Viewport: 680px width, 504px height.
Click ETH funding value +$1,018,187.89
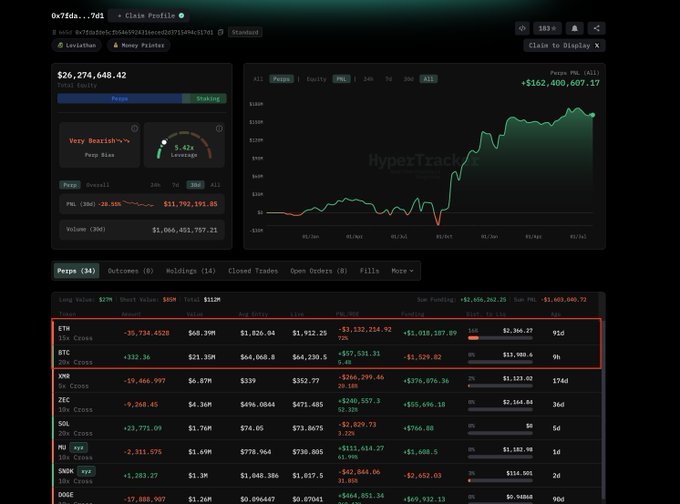click(x=430, y=333)
